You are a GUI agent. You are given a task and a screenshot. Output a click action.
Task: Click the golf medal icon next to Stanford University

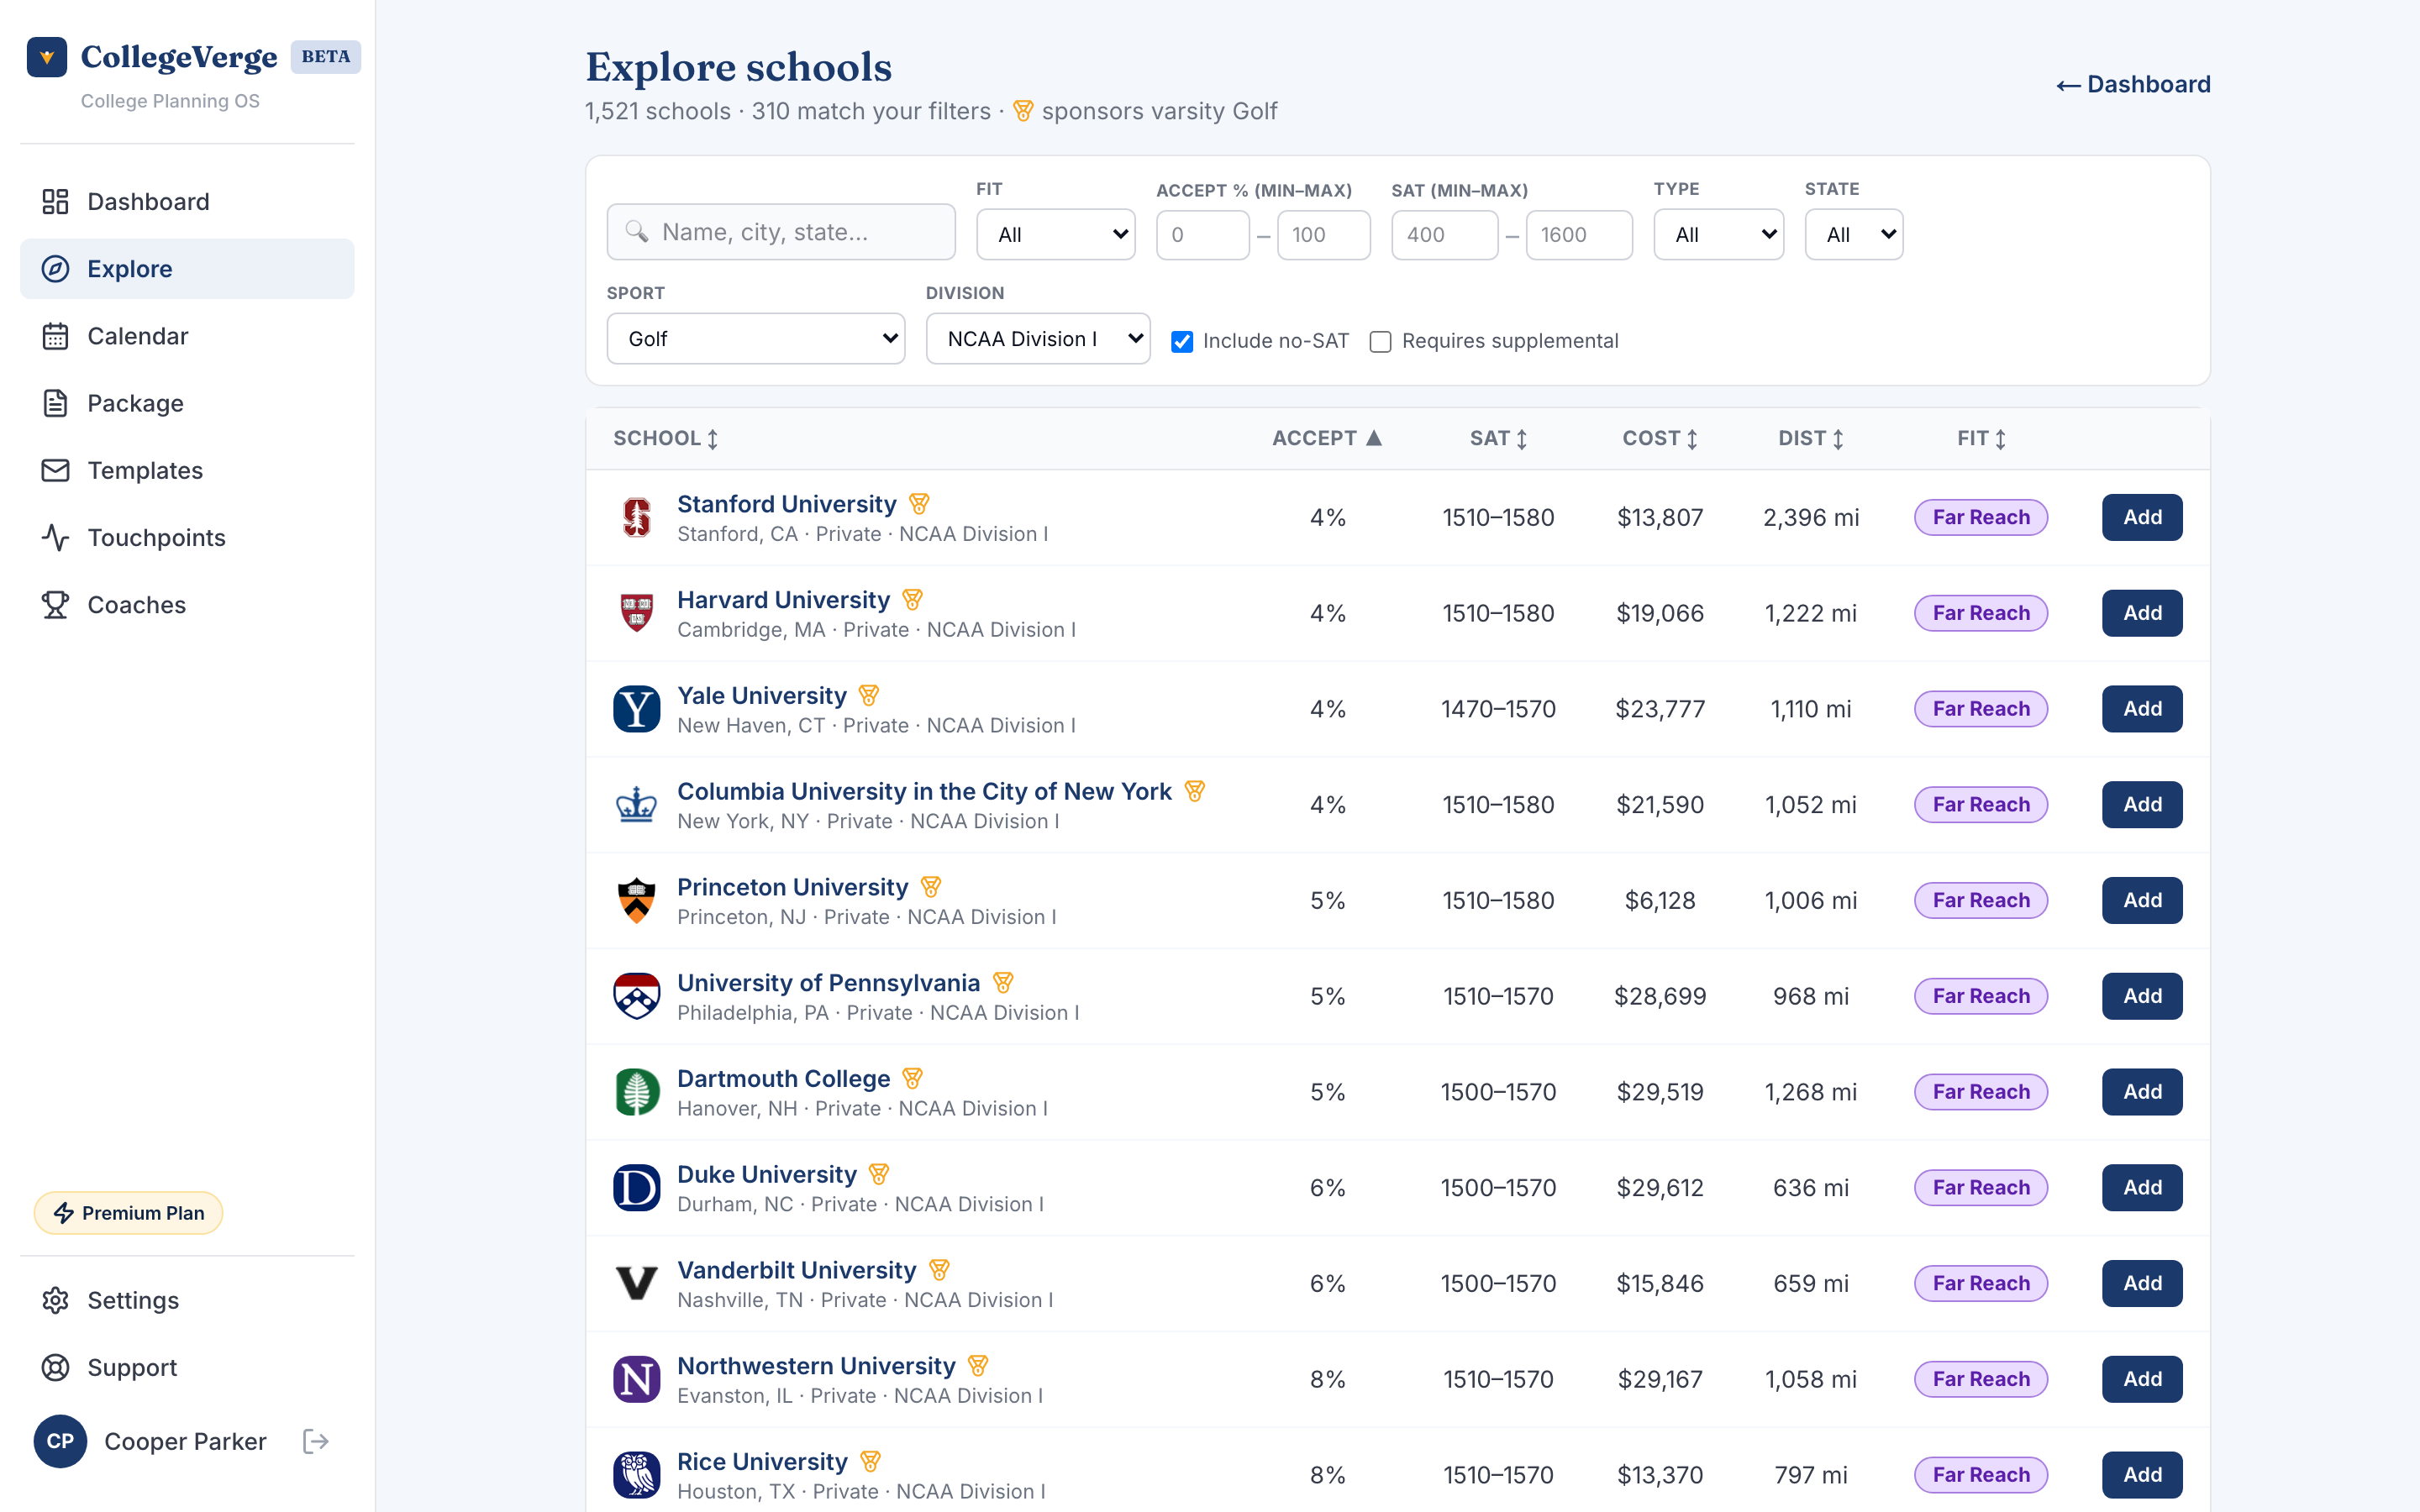(919, 504)
